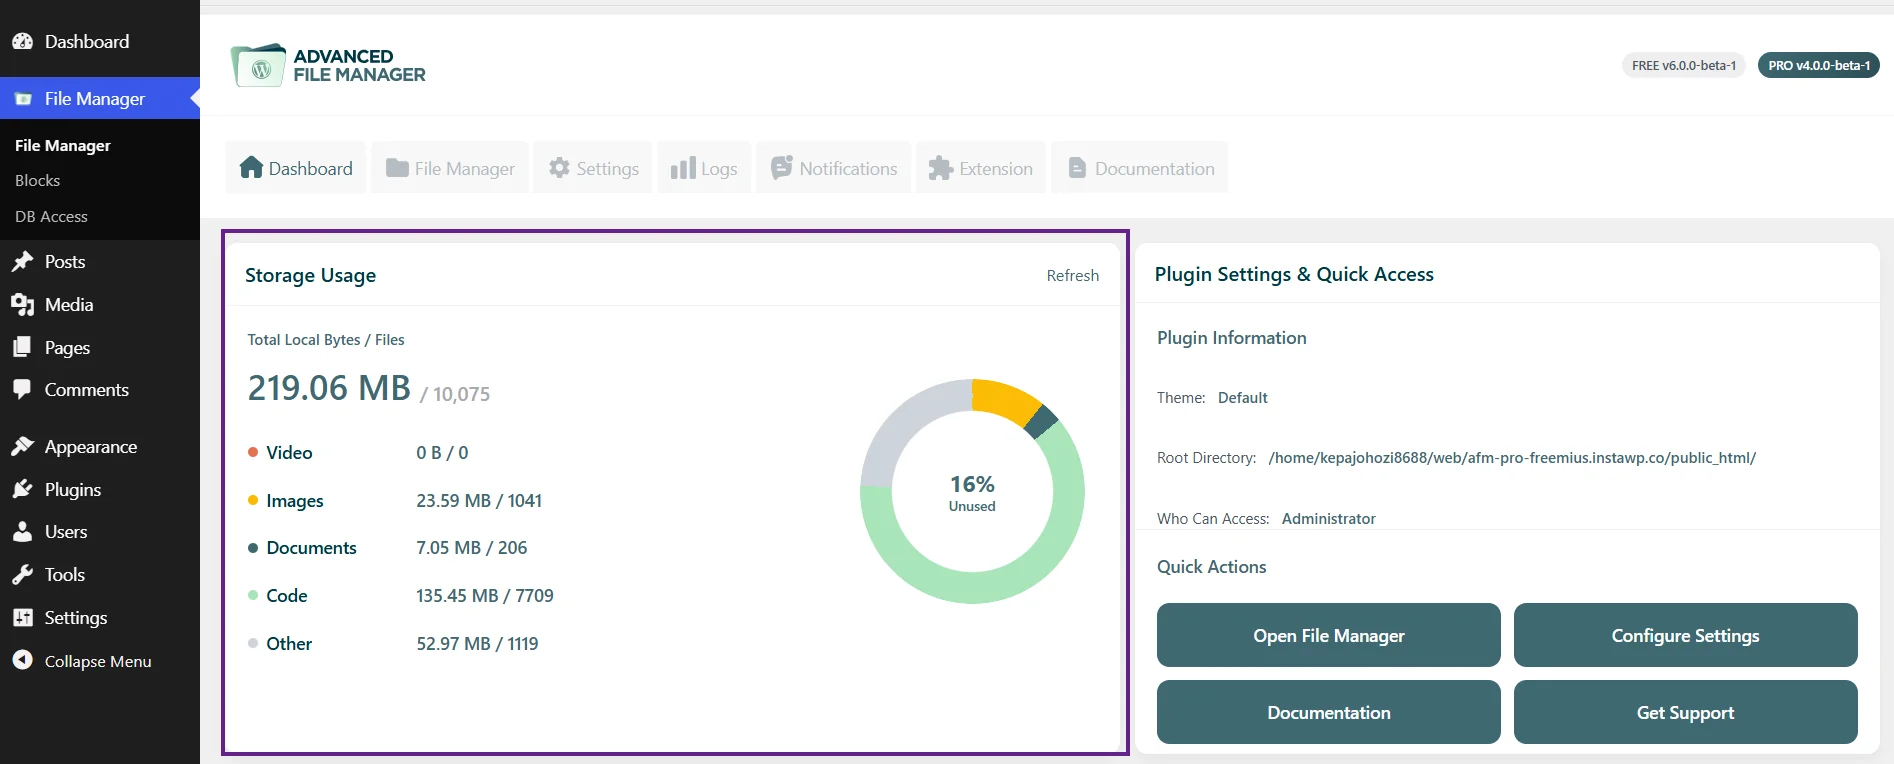Image resolution: width=1894 pixels, height=764 pixels.
Task: Click the Collapse Menu arrow icon
Action: (22, 661)
